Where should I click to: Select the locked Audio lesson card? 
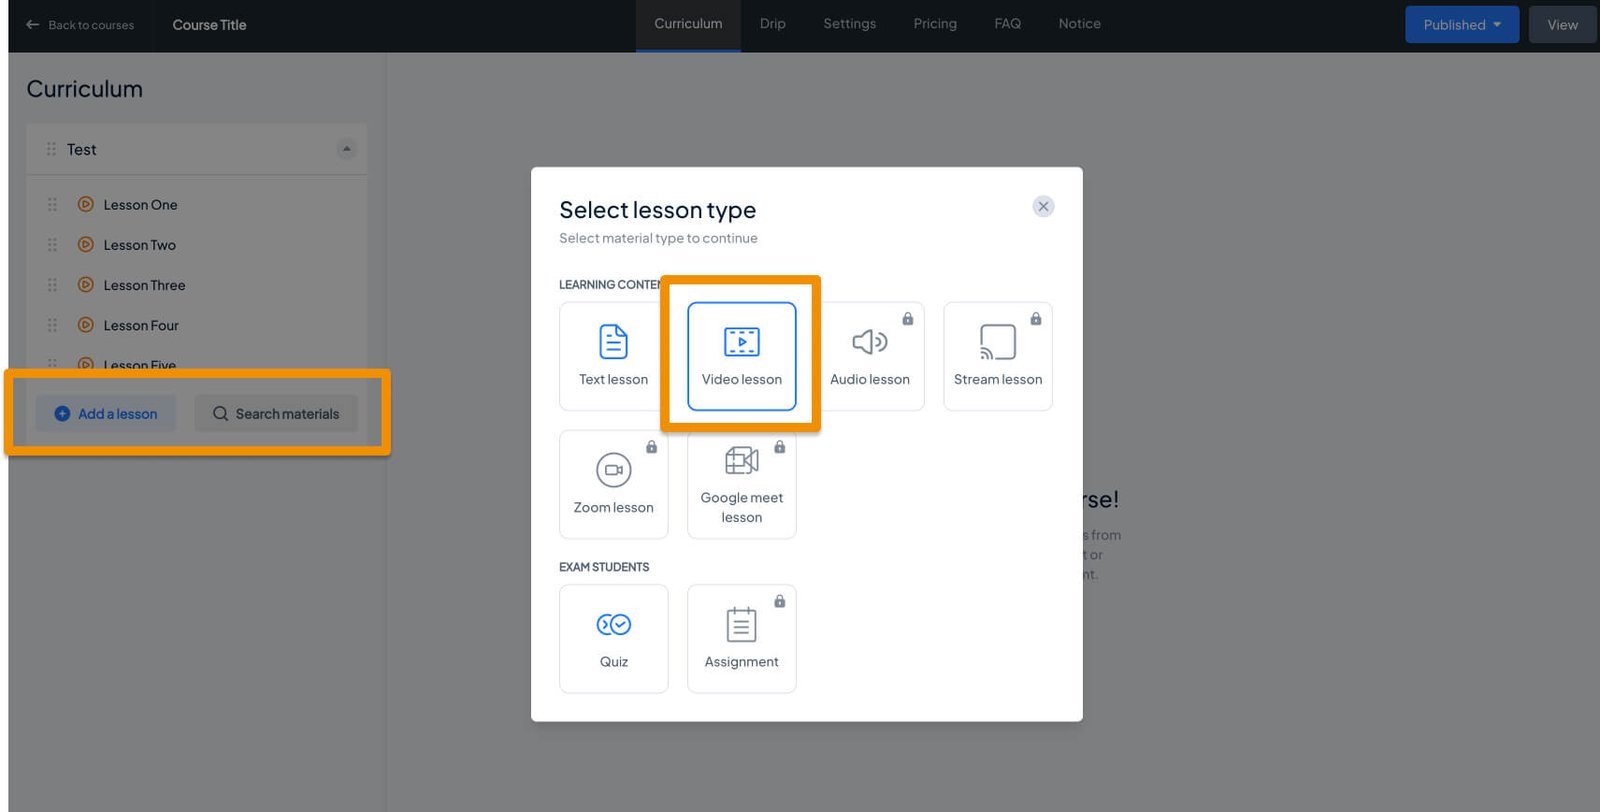(869, 356)
